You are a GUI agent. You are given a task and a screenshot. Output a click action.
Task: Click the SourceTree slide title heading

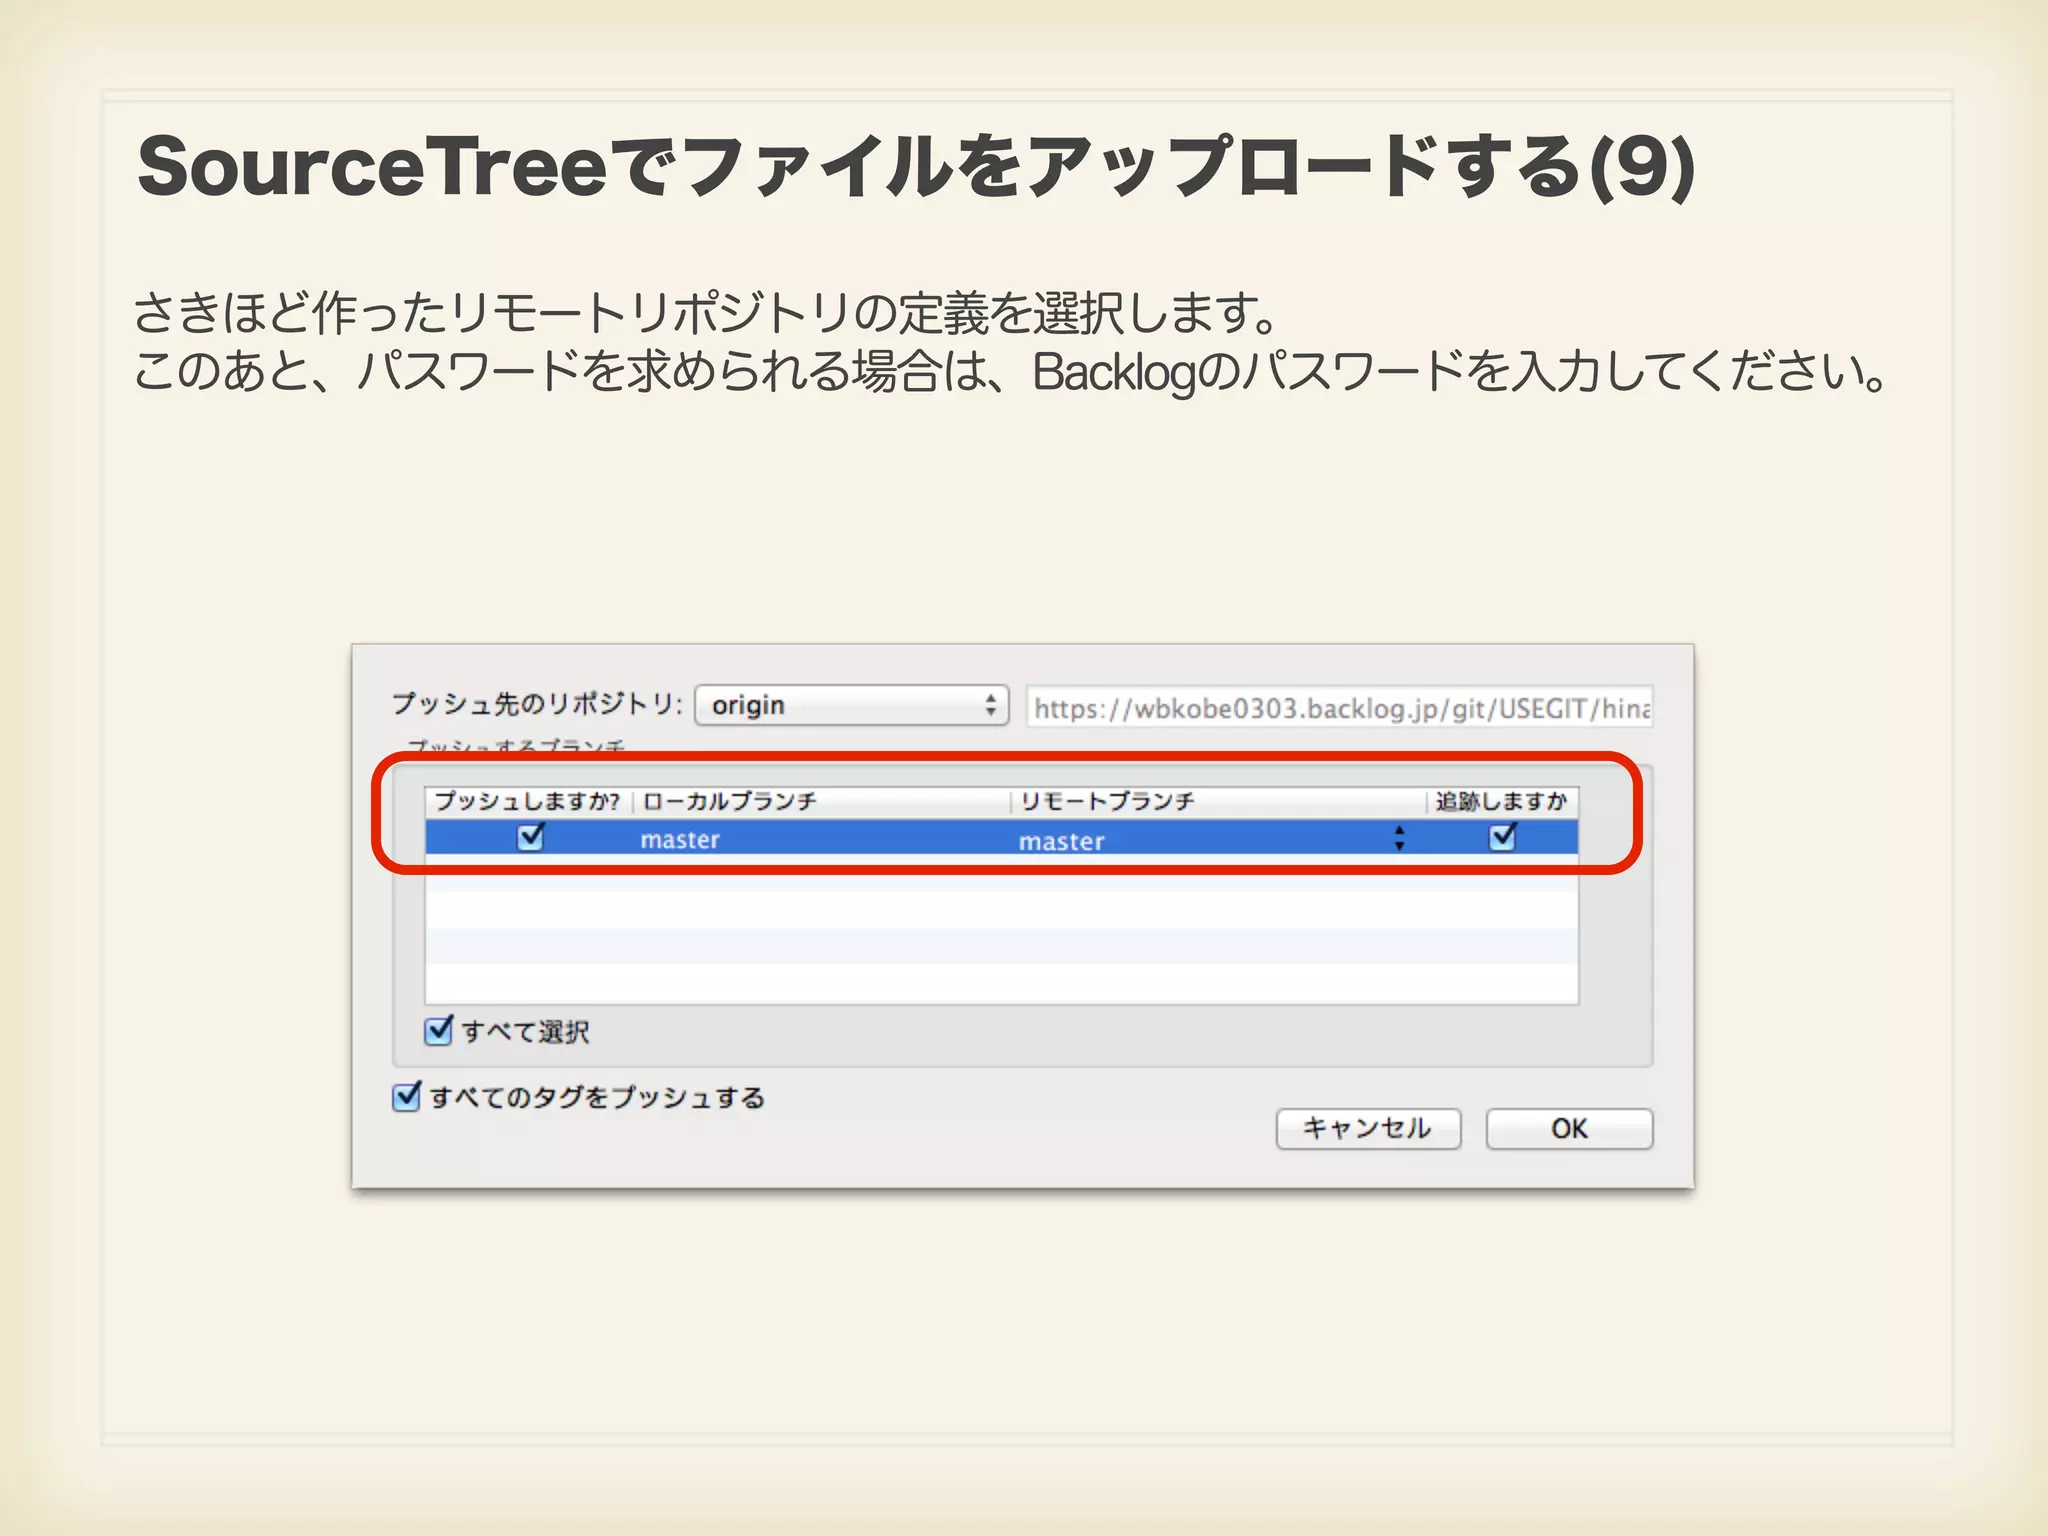click(x=915, y=167)
